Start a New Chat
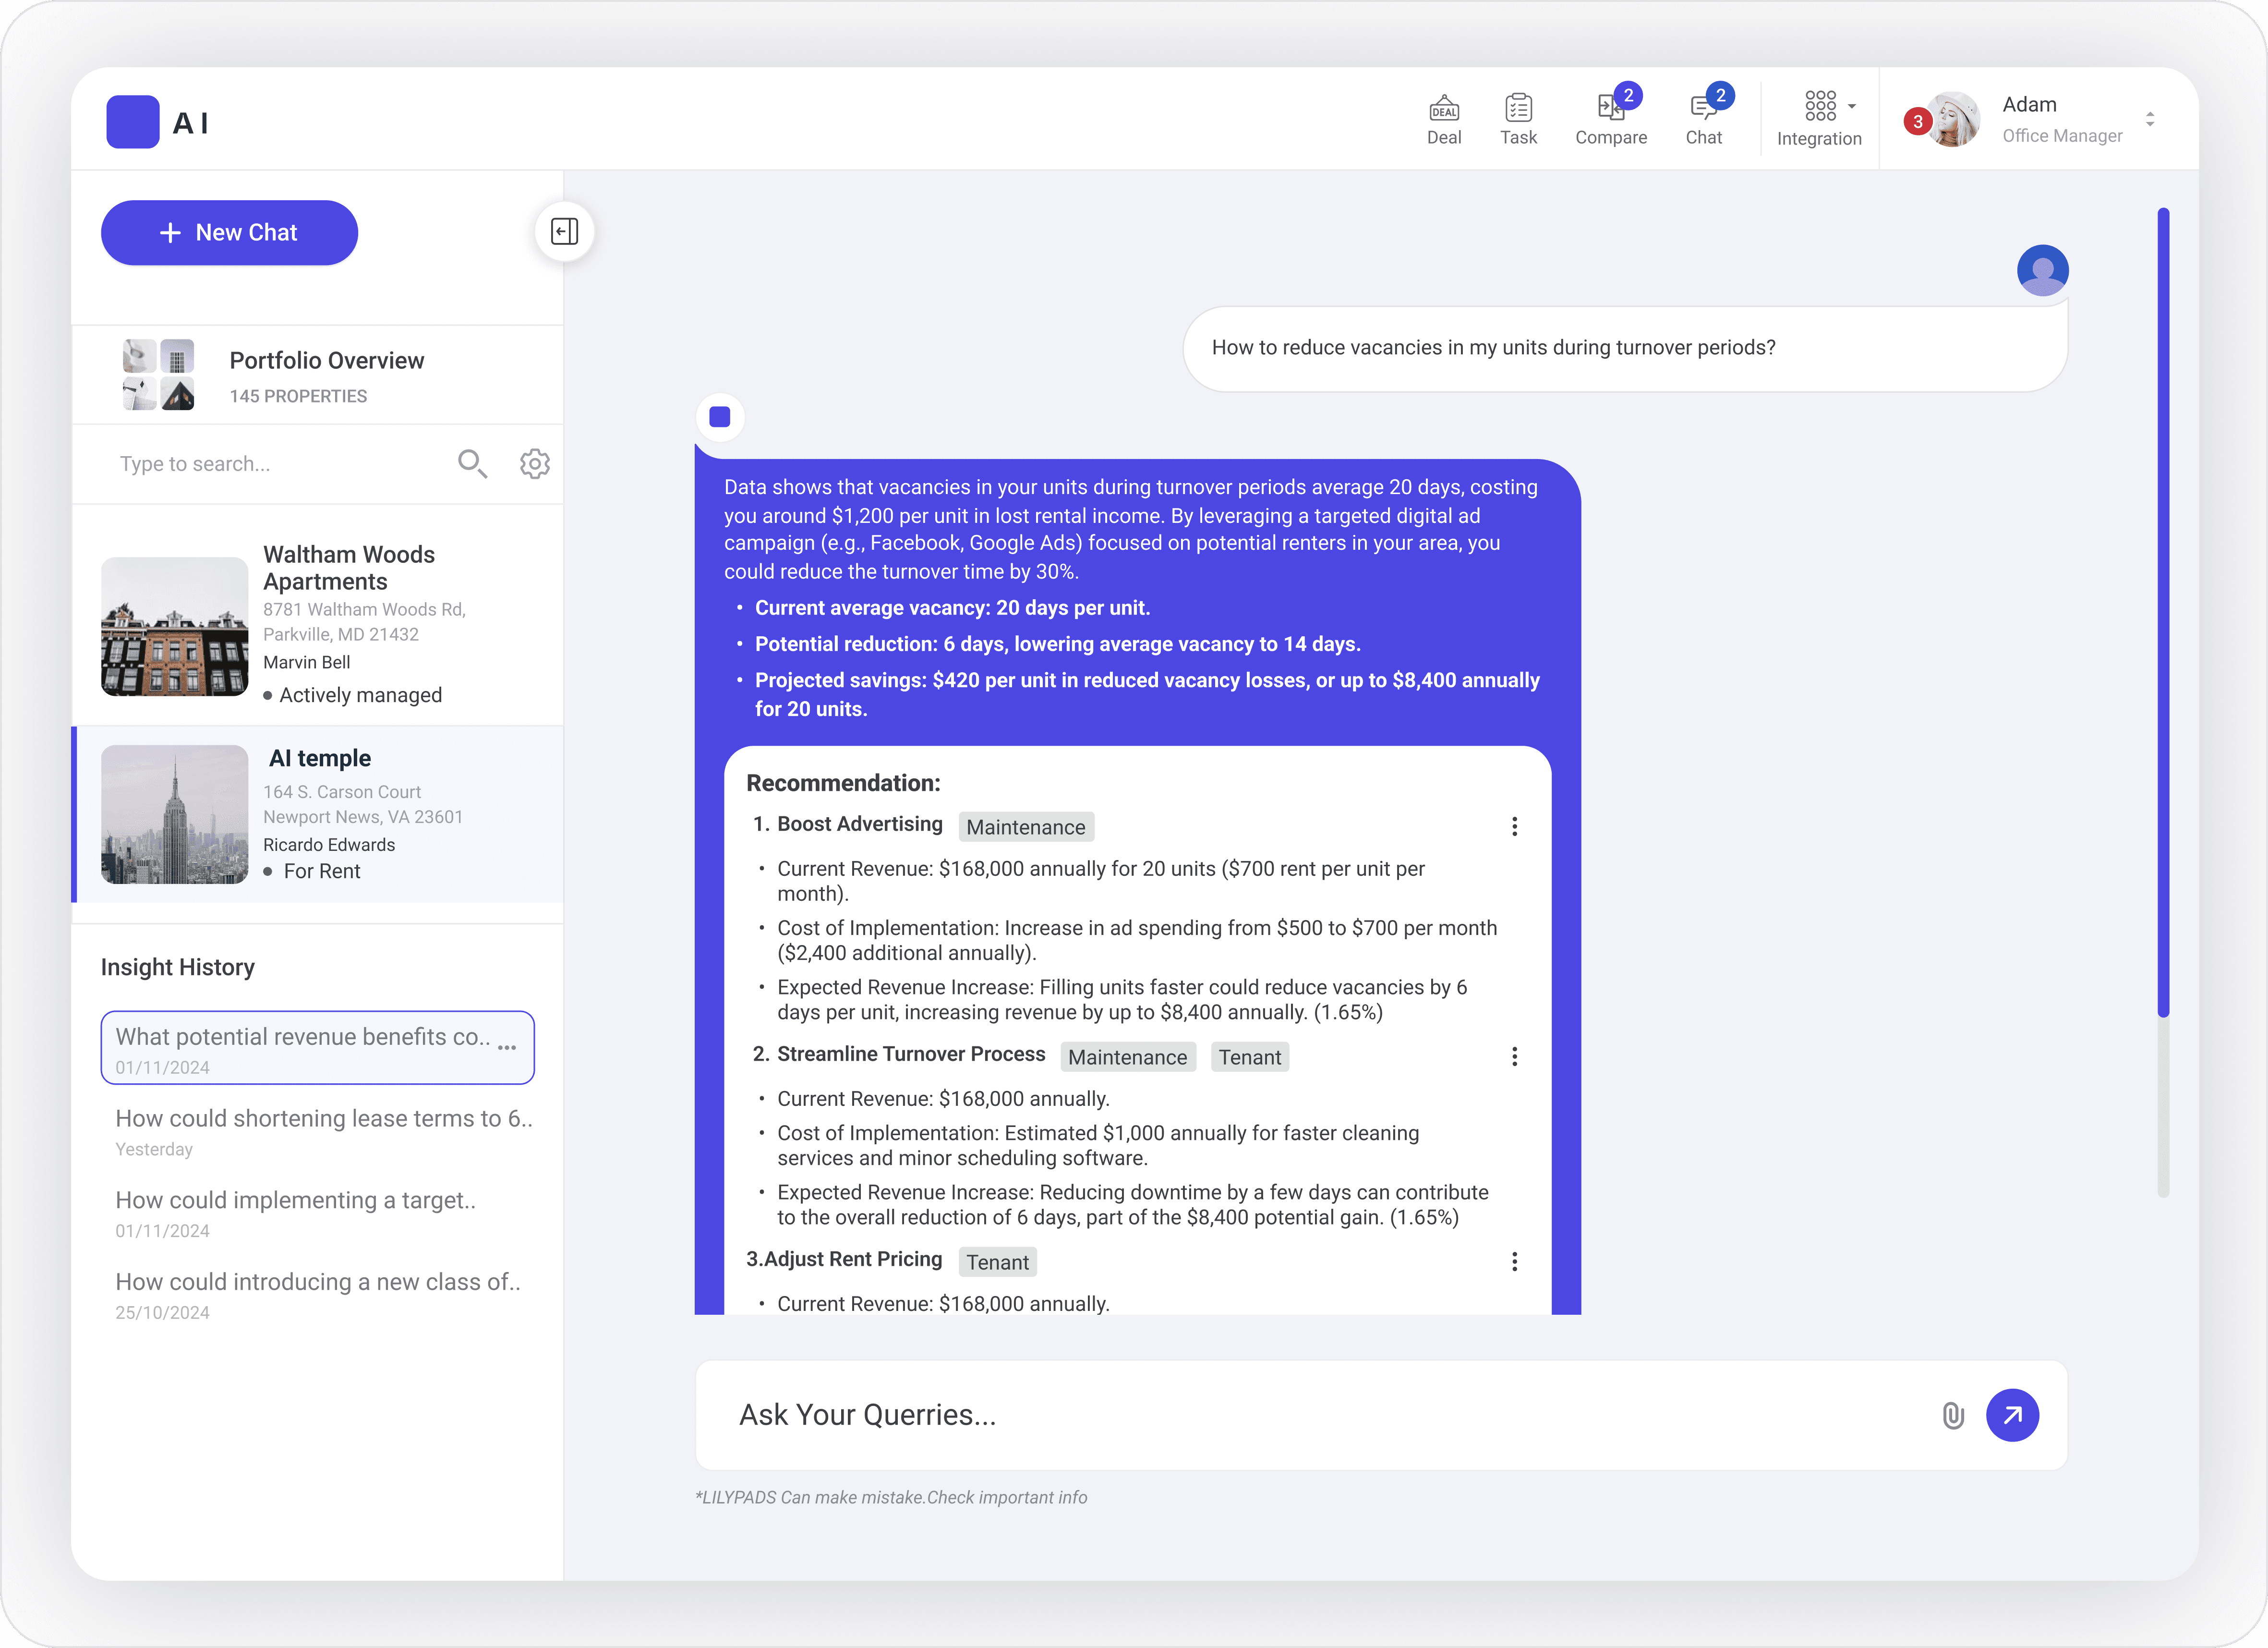 (x=229, y=232)
